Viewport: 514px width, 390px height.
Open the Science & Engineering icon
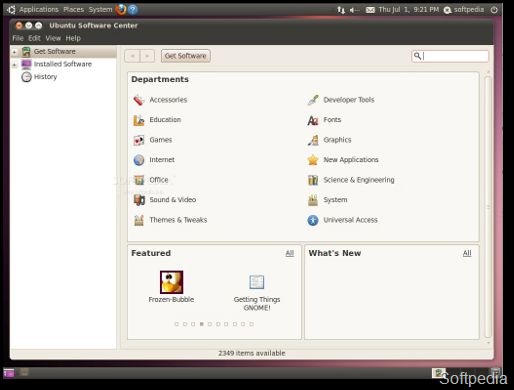(313, 180)
